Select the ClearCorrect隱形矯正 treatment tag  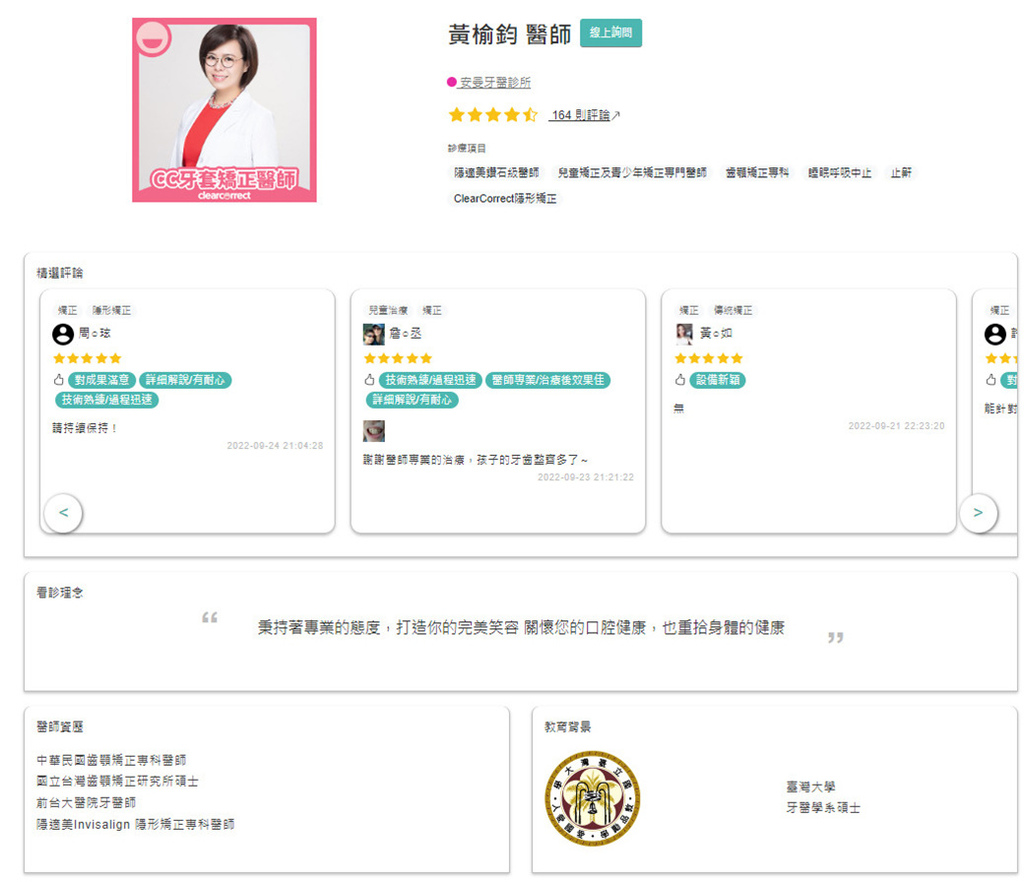tap(505, 198)
